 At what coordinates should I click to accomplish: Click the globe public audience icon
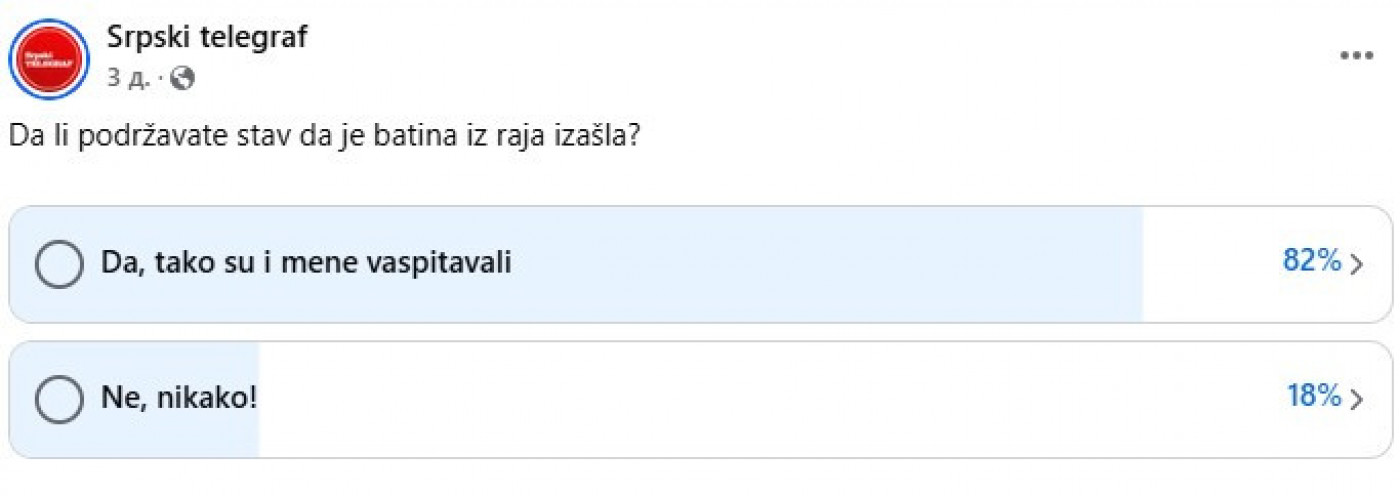pyautogui.click(x=182, y=78)
